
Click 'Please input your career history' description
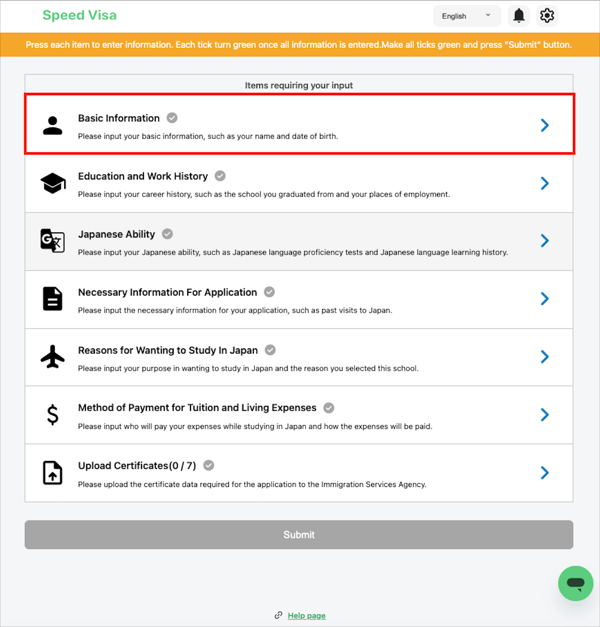point(264,194)
